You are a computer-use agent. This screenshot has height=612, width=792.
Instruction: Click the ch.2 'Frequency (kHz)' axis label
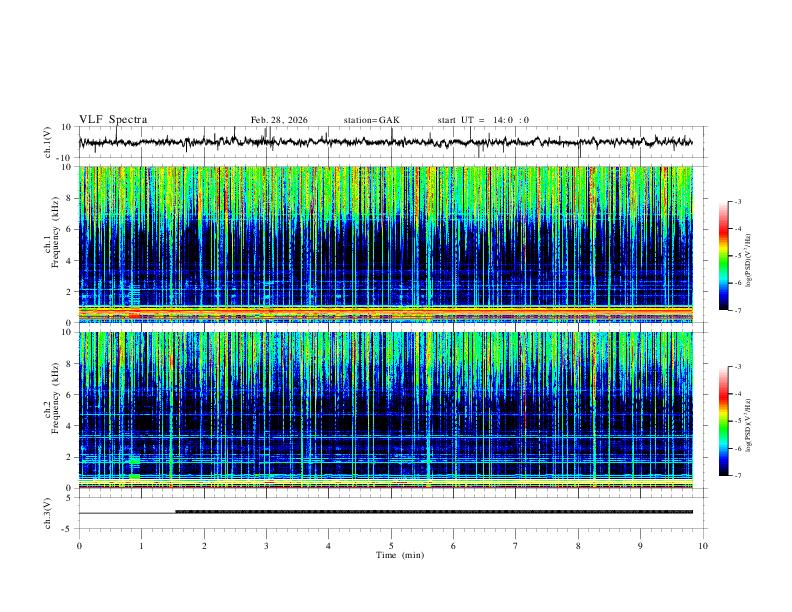(x=55, y=397)
